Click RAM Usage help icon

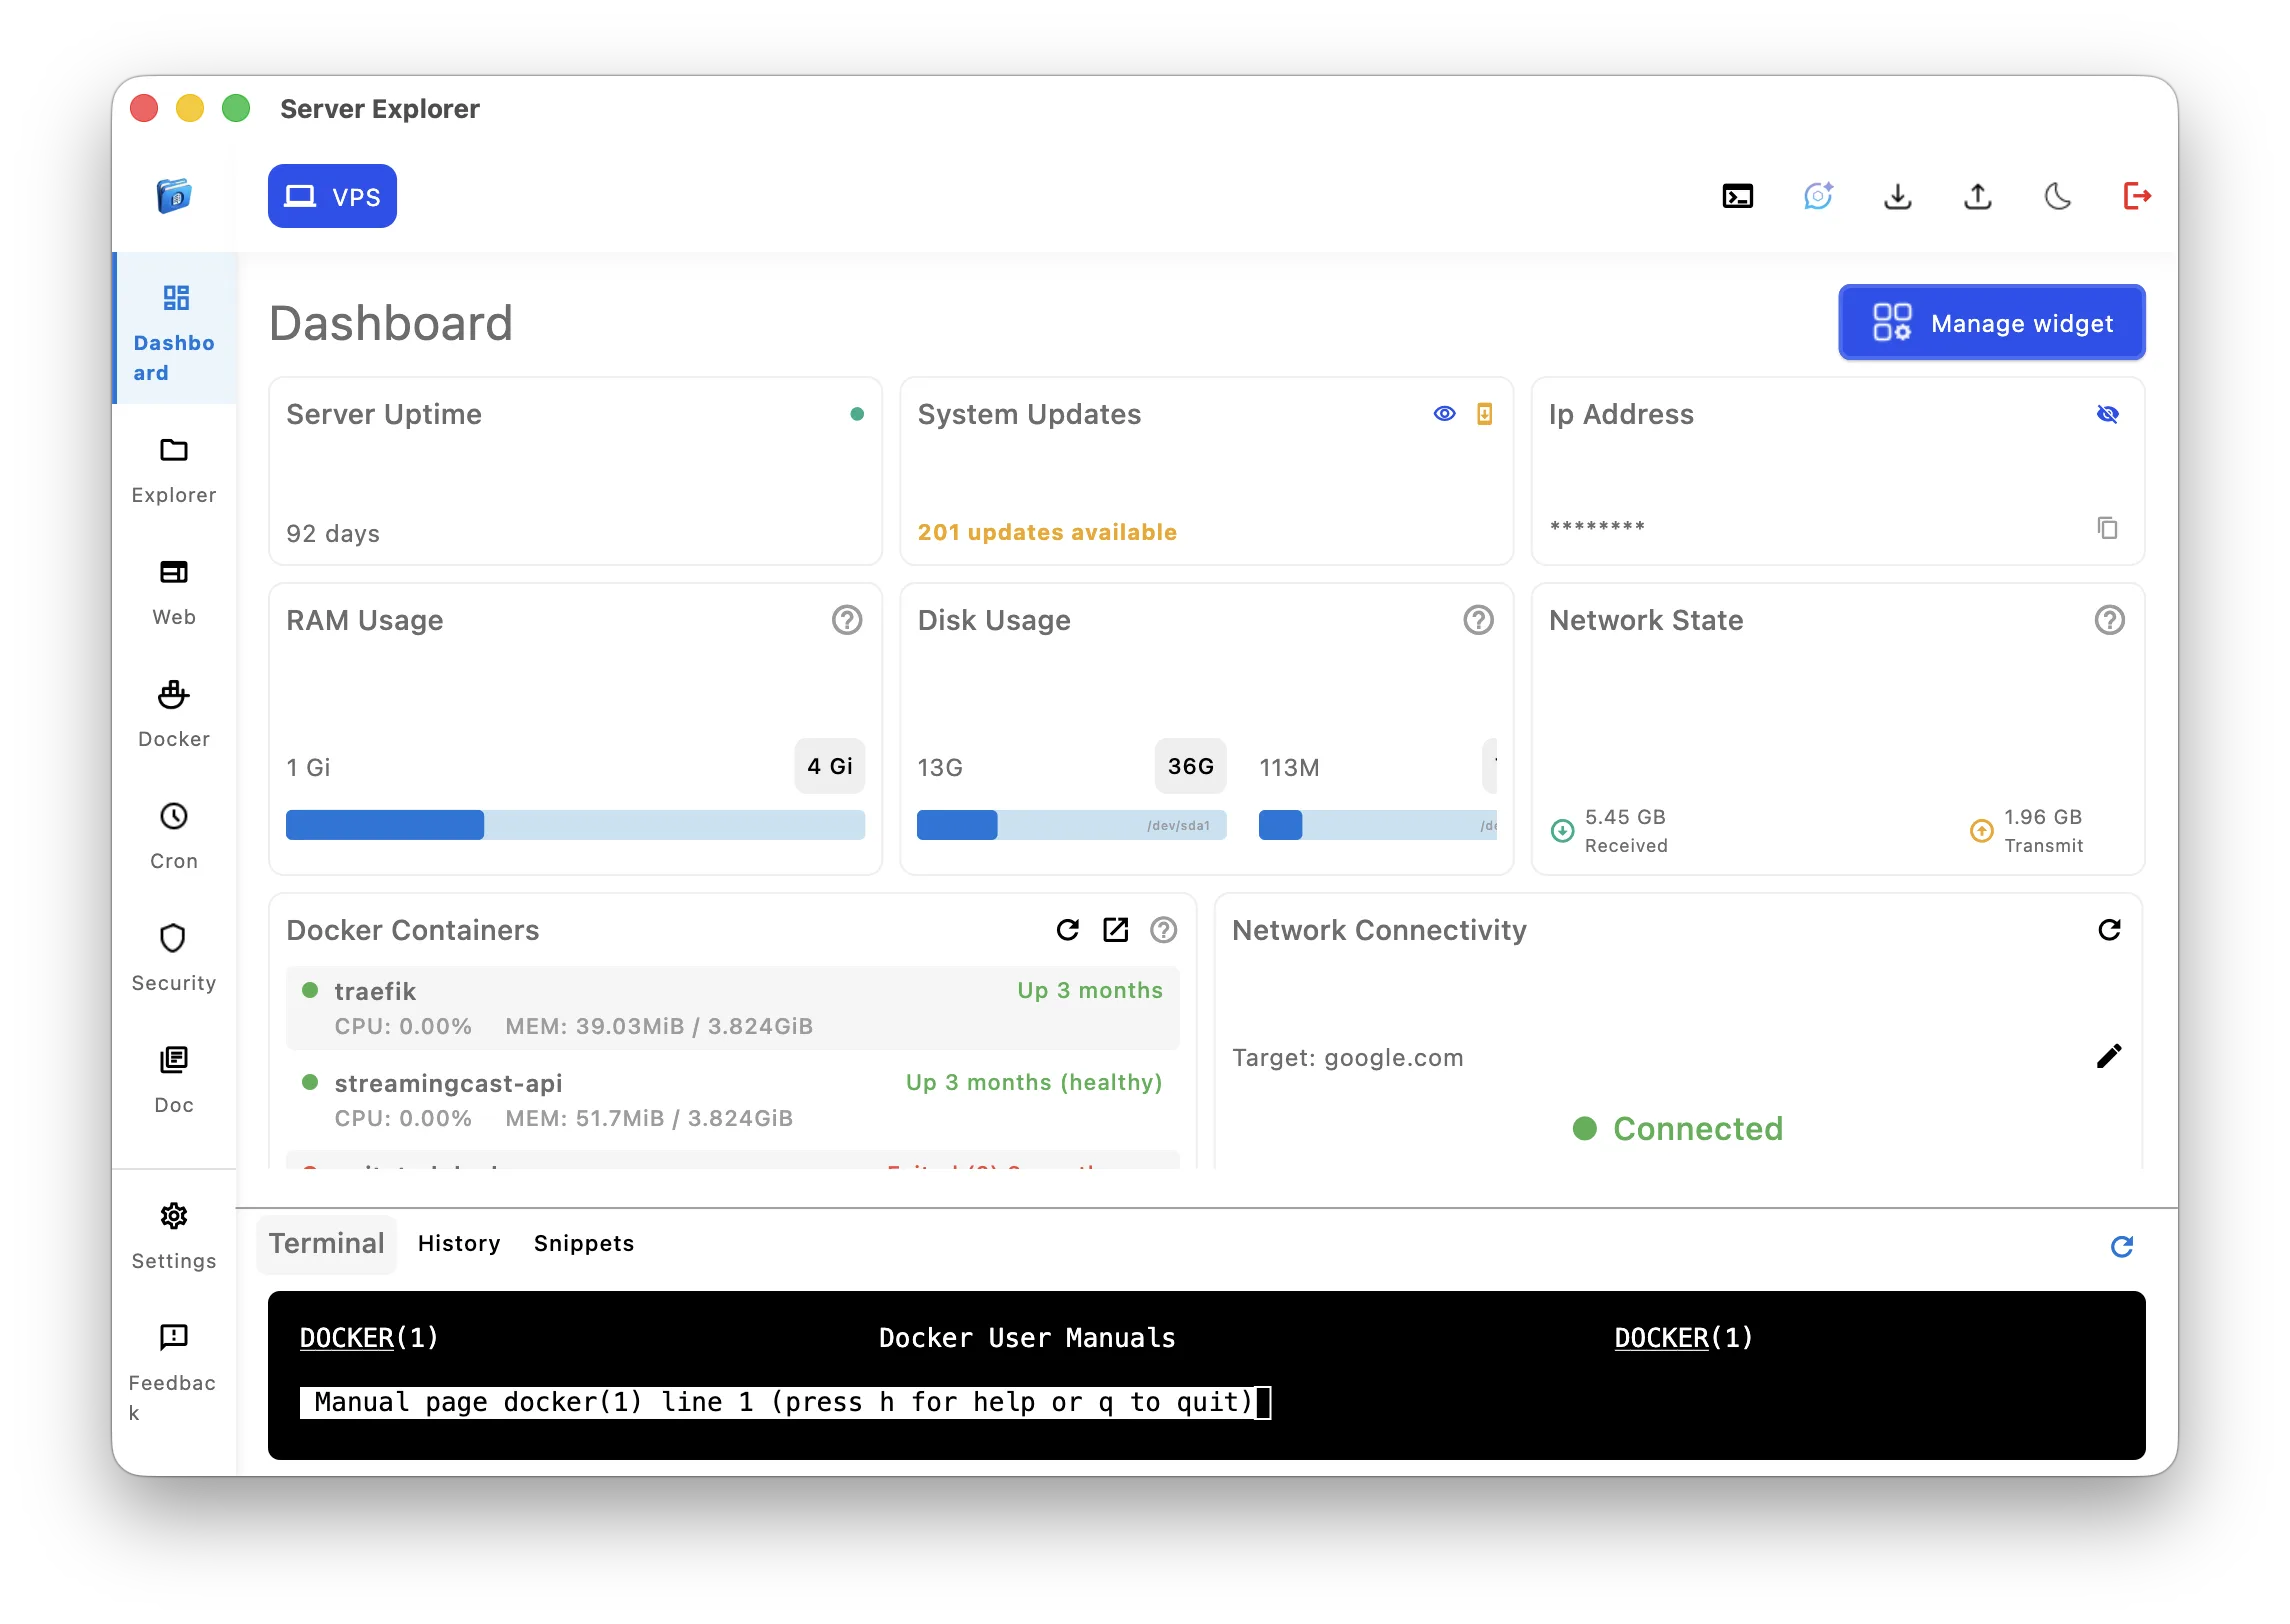pyautogui.click(x=847, y=620)
